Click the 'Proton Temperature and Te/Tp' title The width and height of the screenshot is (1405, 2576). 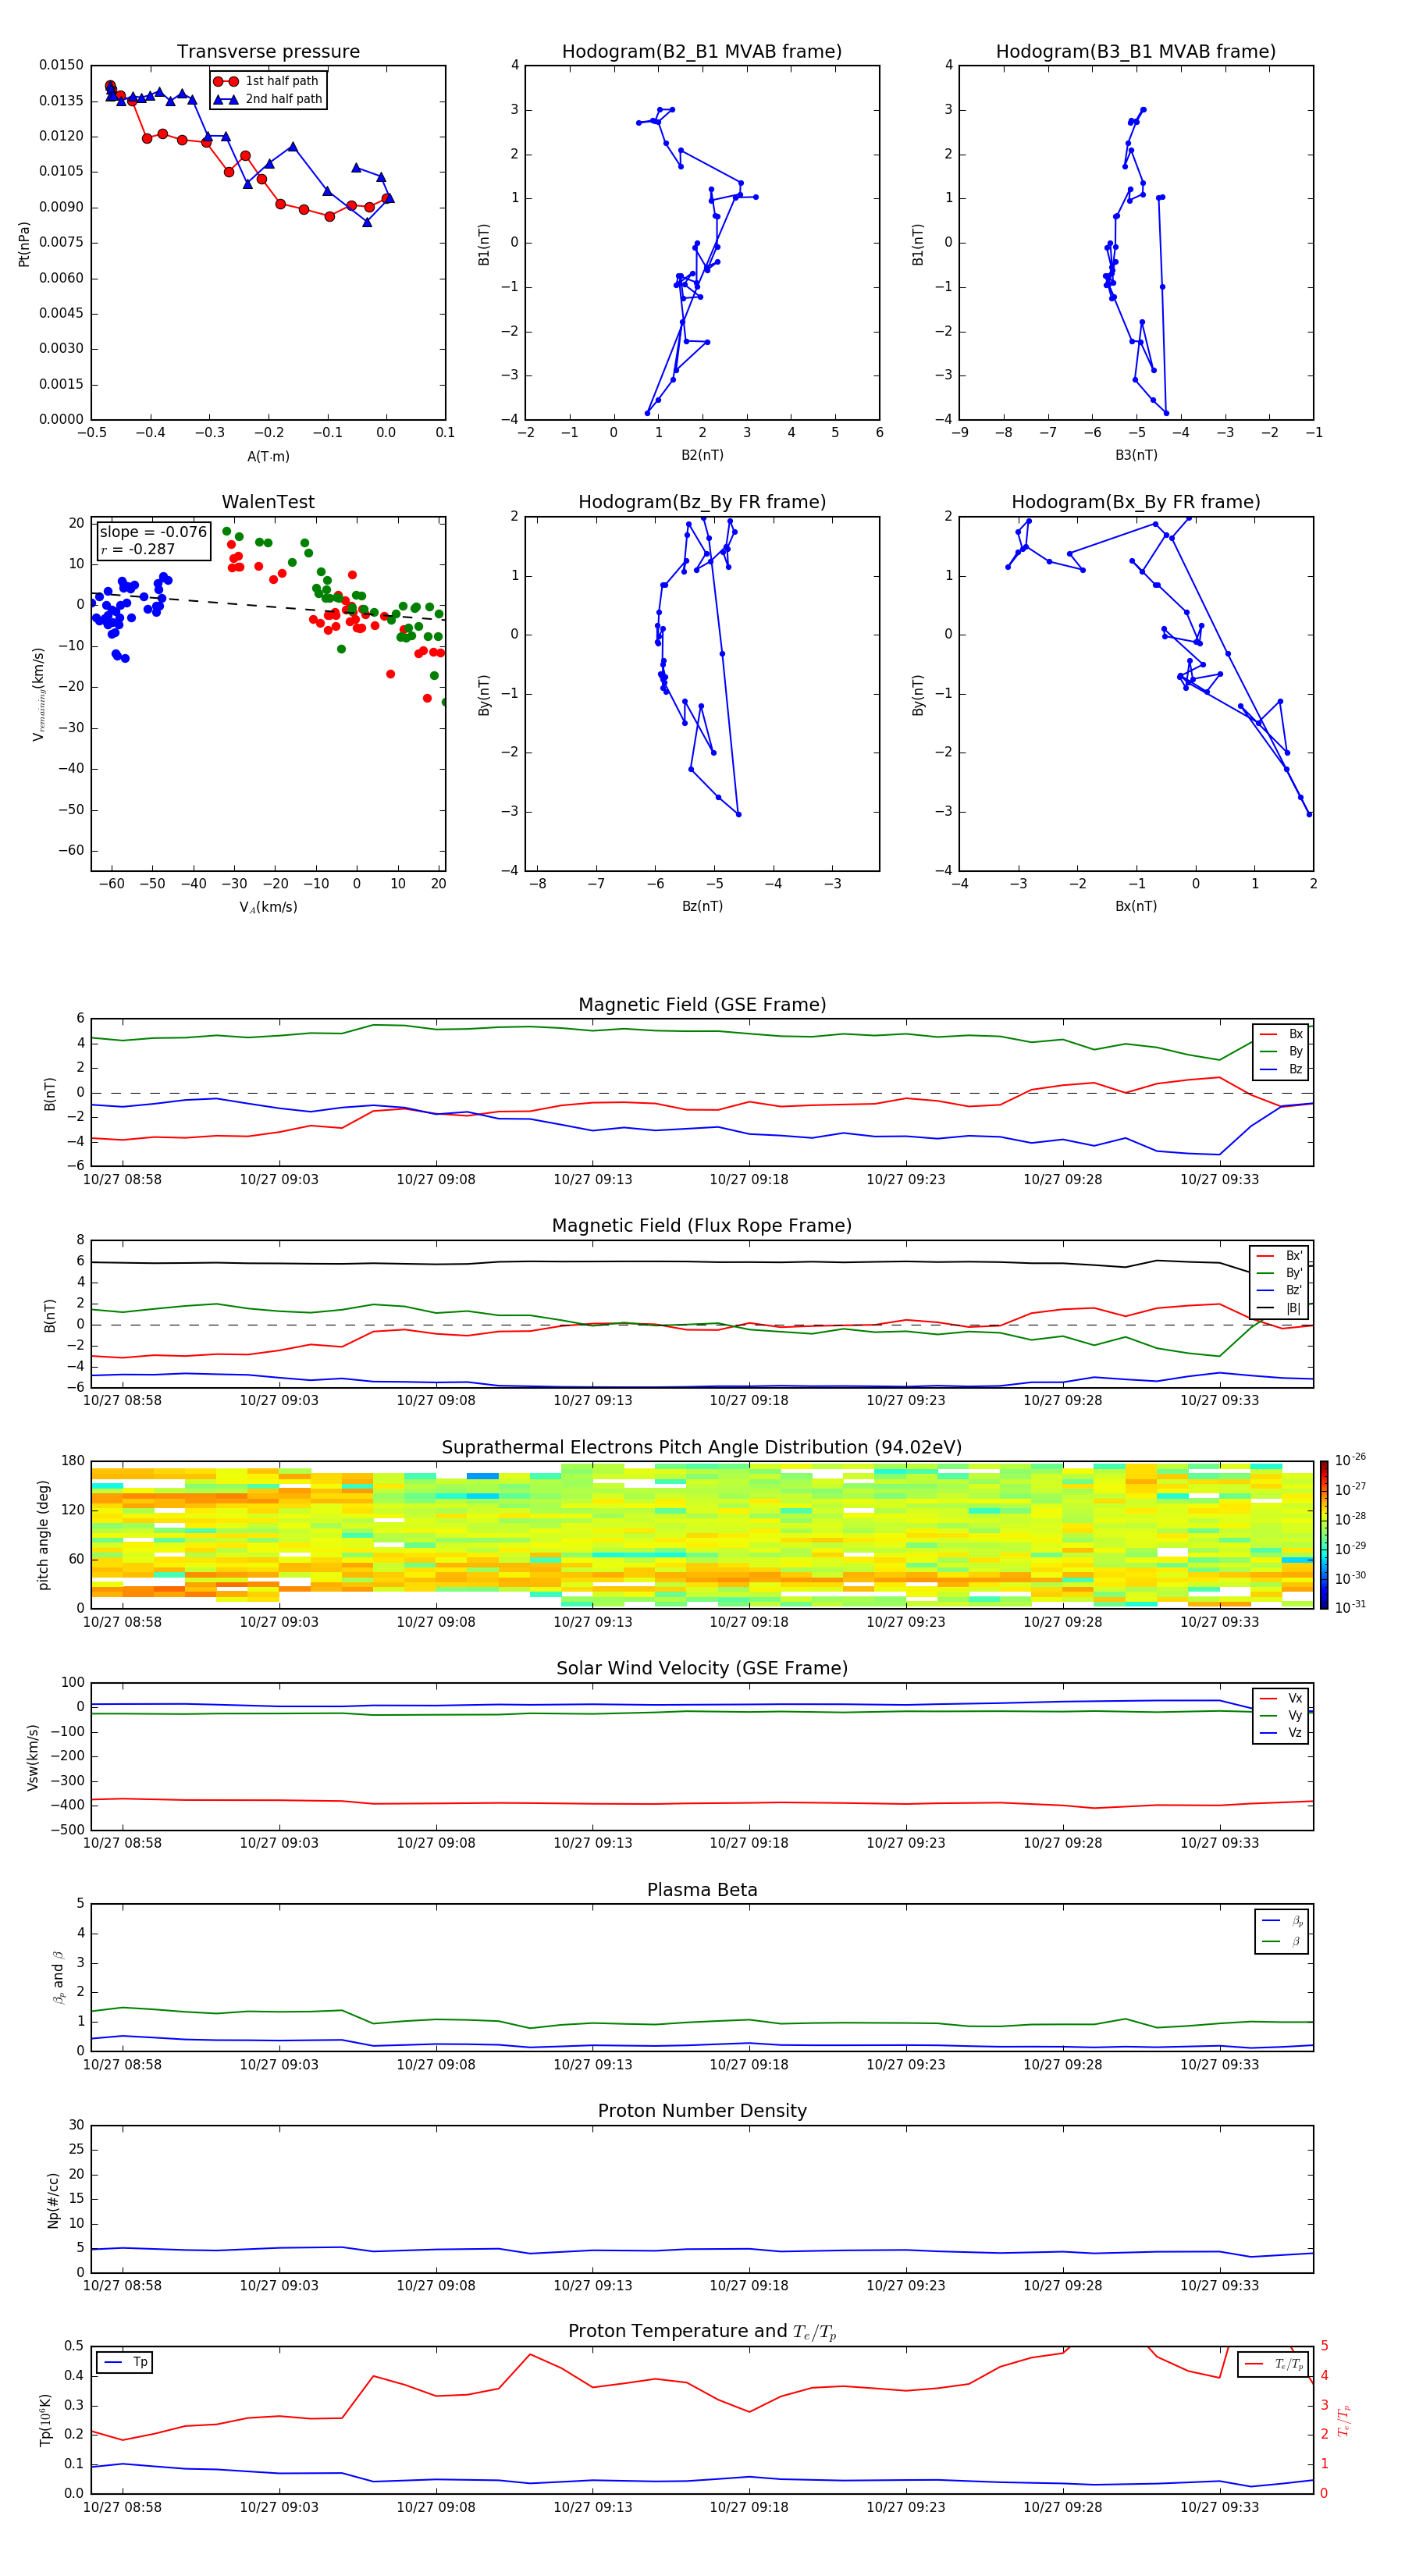tap(702, 2332)
